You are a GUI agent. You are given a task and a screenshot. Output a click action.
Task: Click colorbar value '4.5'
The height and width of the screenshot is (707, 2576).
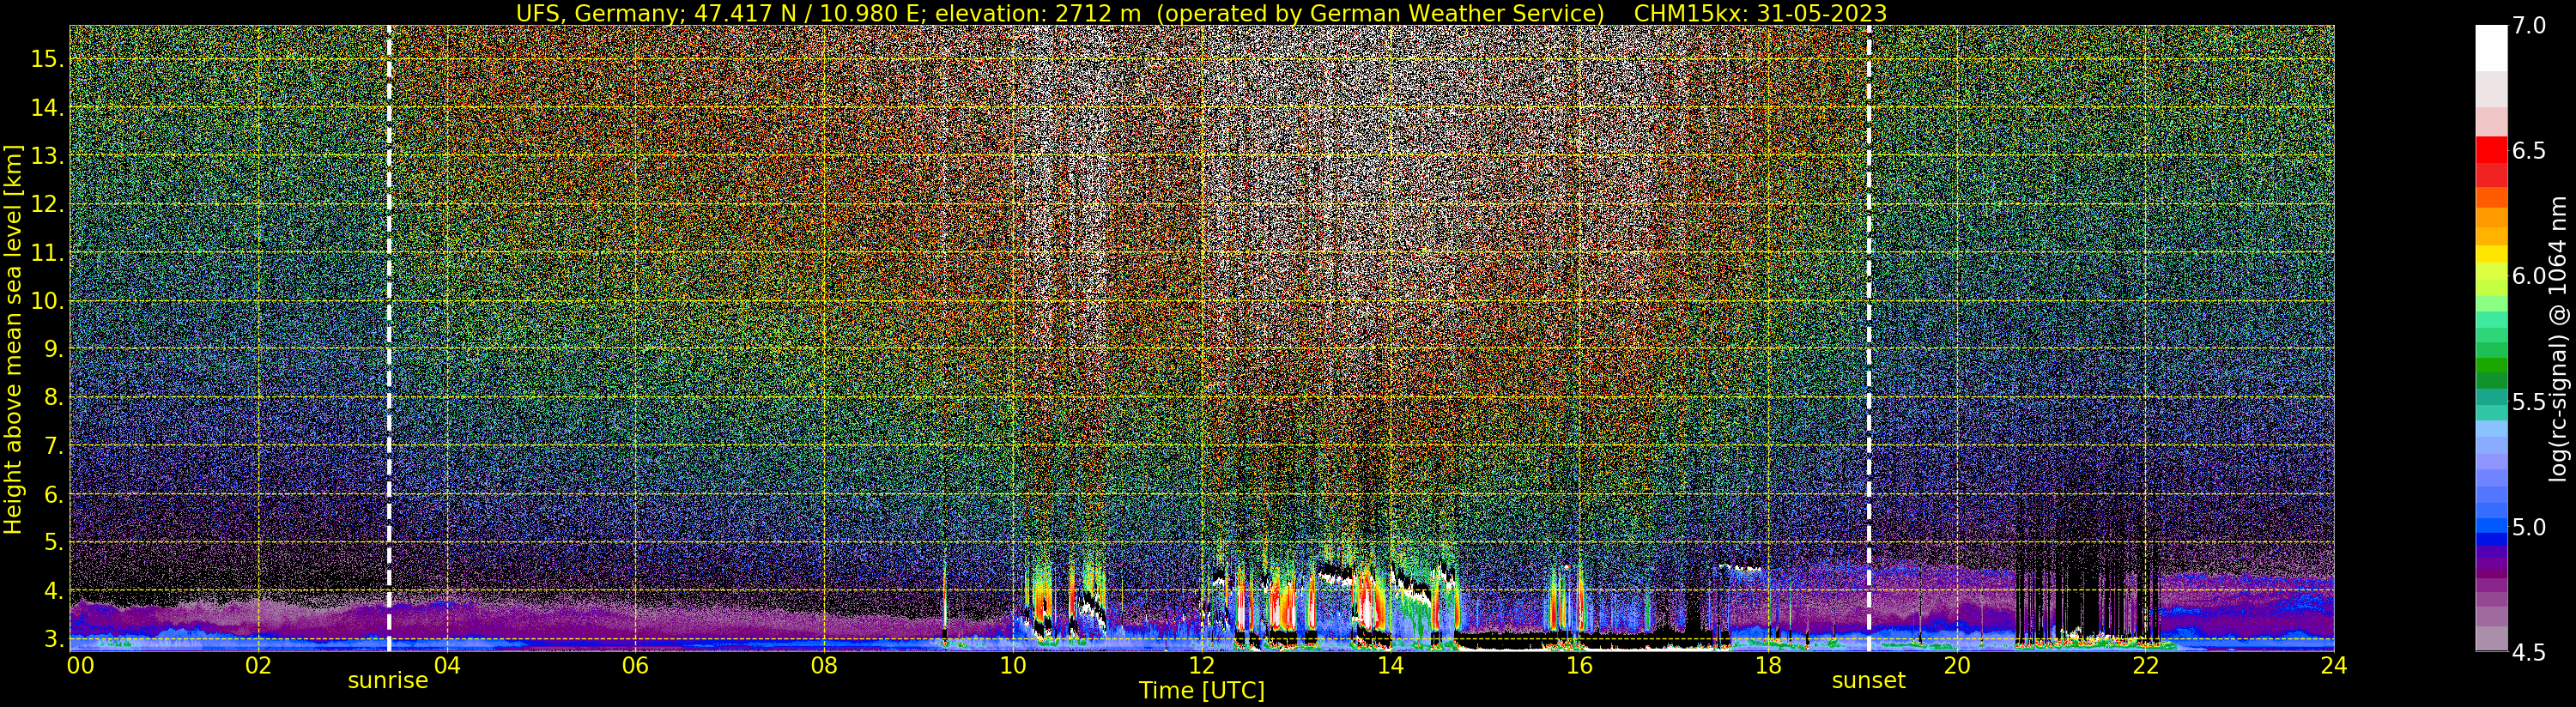(2529, 652)
